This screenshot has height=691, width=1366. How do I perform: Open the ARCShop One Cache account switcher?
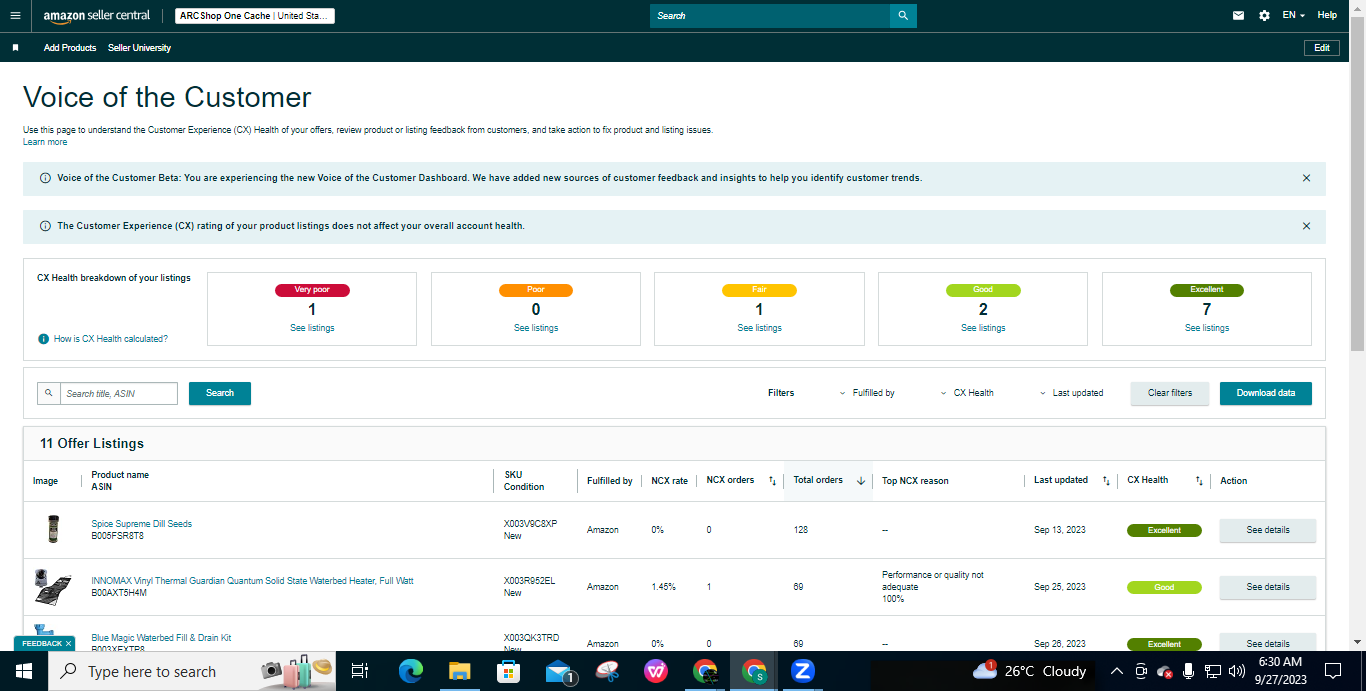pyautogui.click(x=255, y=16)
